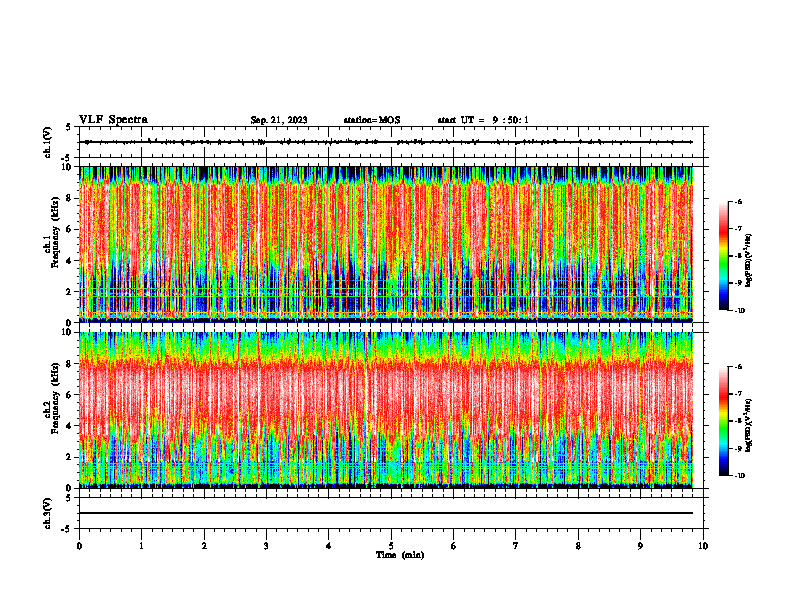Click the "2" kHz tick on ch.1 frequency axis

tap(70, 291)
